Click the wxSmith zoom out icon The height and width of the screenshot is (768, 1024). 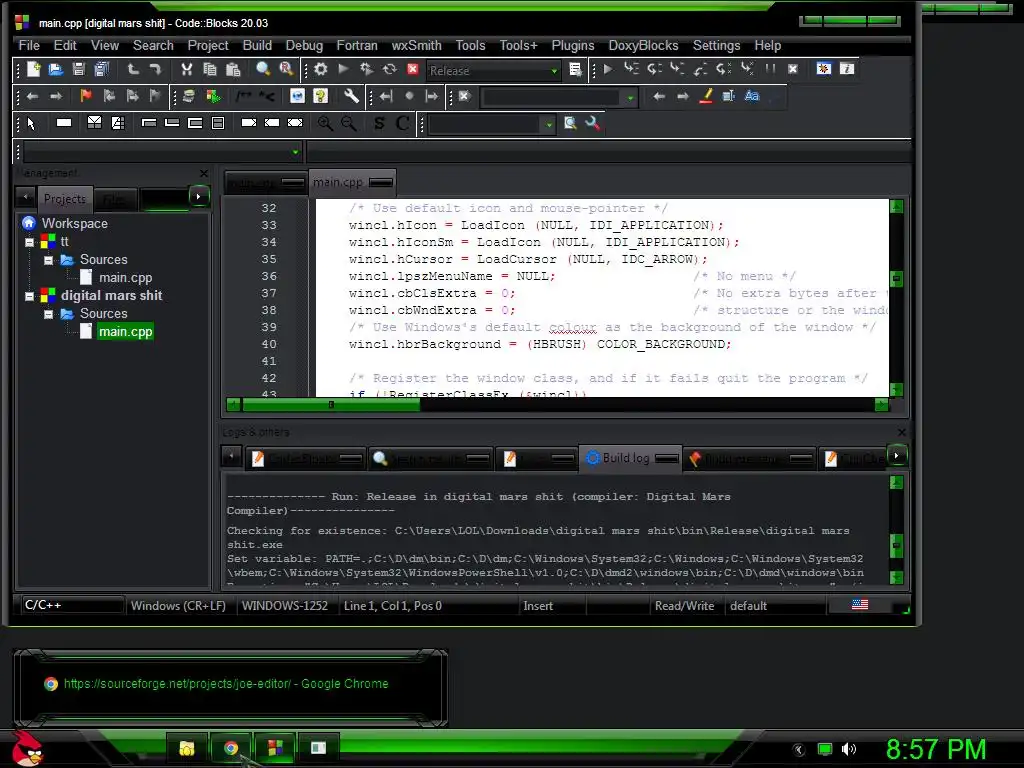click(x=348, y=123)
